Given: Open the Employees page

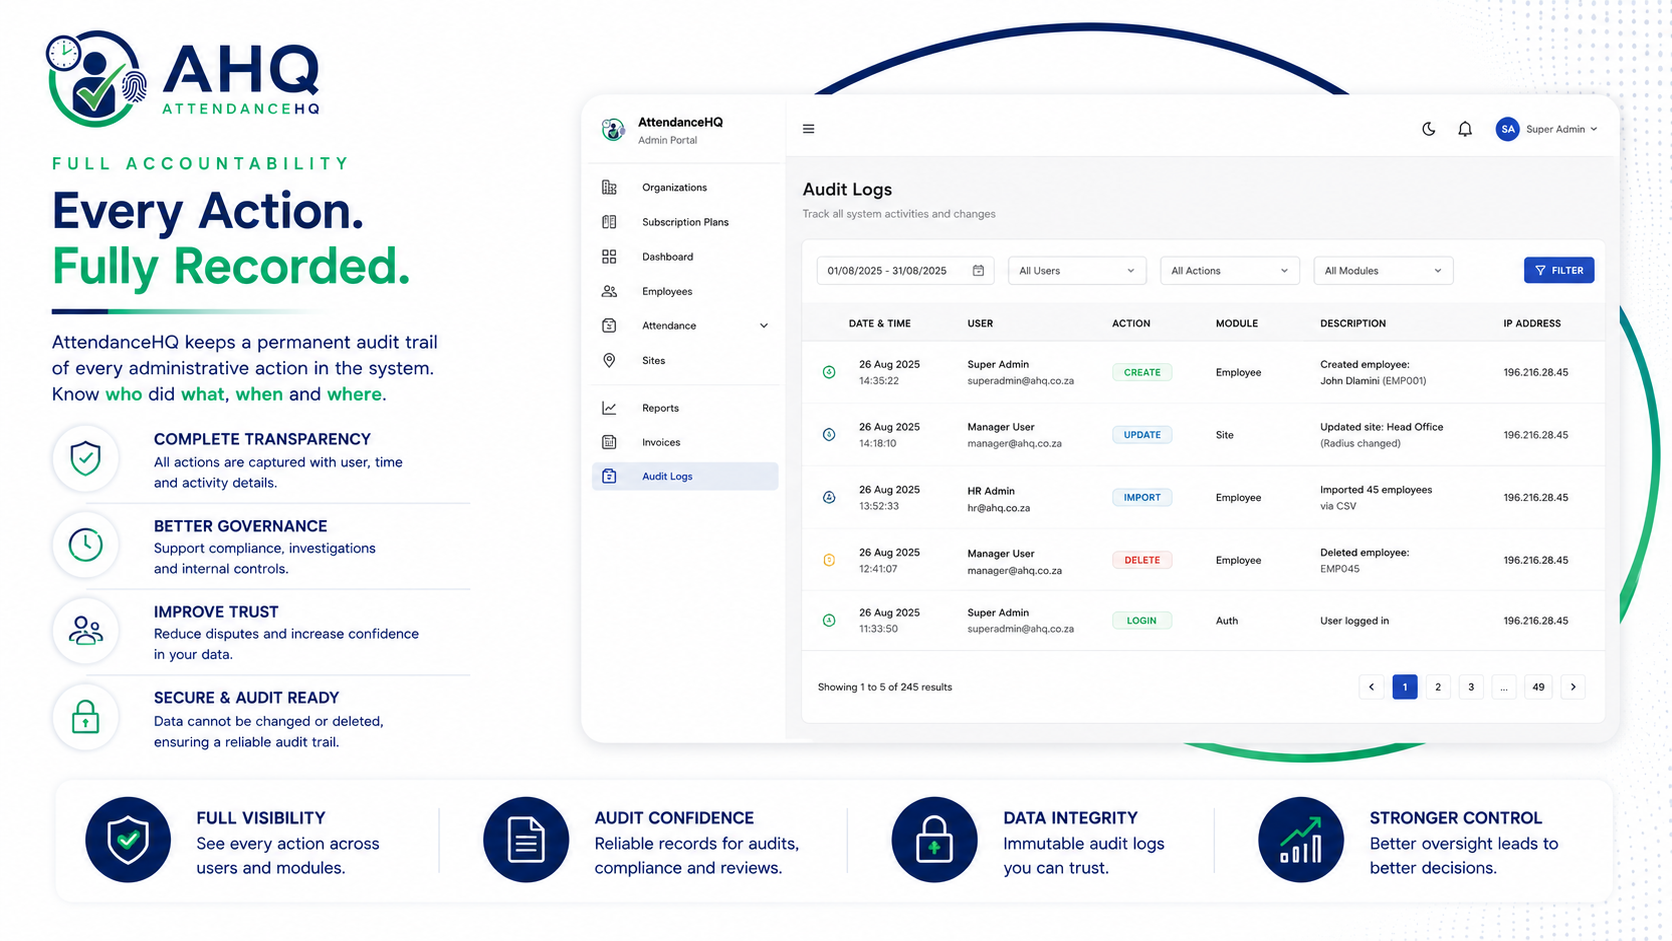Looking at the screenshot, I should pyautogui.click(x=685, y=291).
